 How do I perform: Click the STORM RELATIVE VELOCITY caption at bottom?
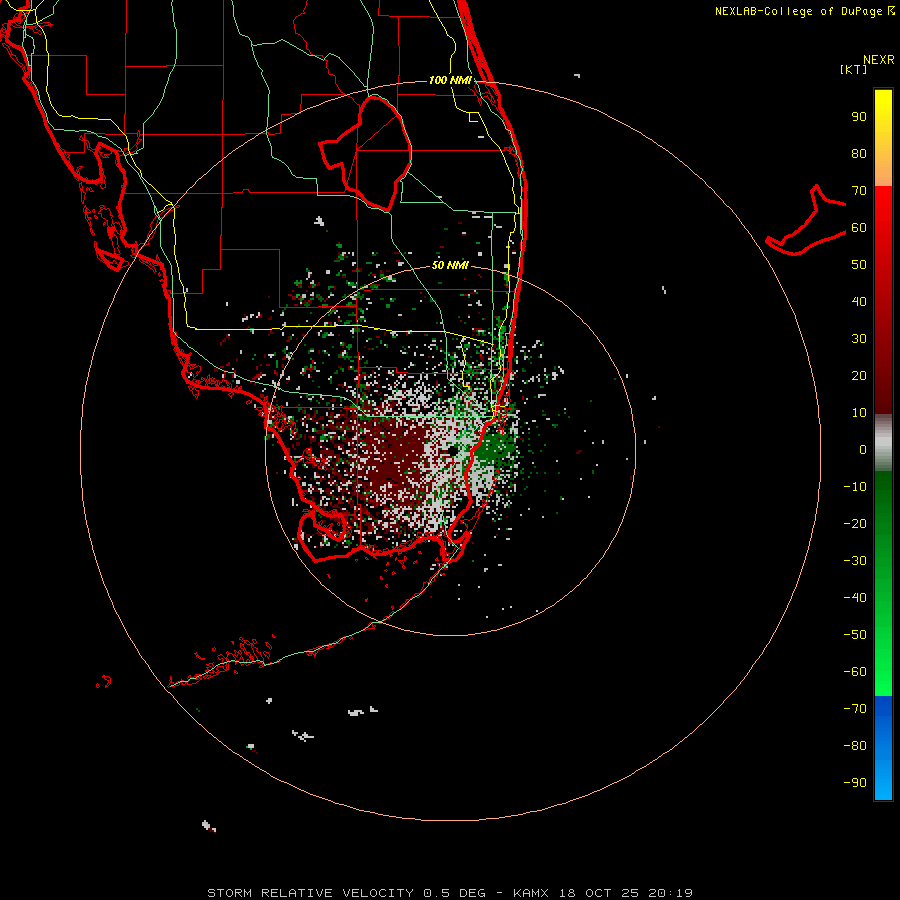(x=449, y=893)
